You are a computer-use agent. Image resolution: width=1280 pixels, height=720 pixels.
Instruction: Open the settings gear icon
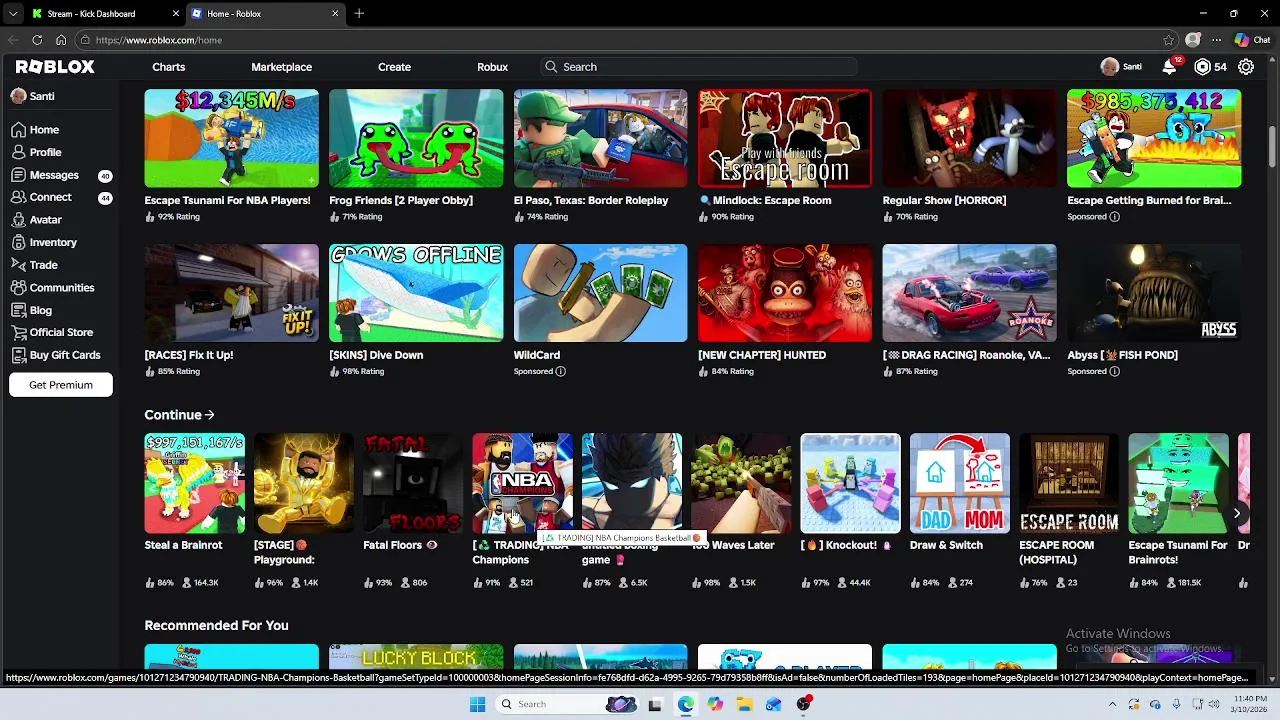pos(1246,67)
